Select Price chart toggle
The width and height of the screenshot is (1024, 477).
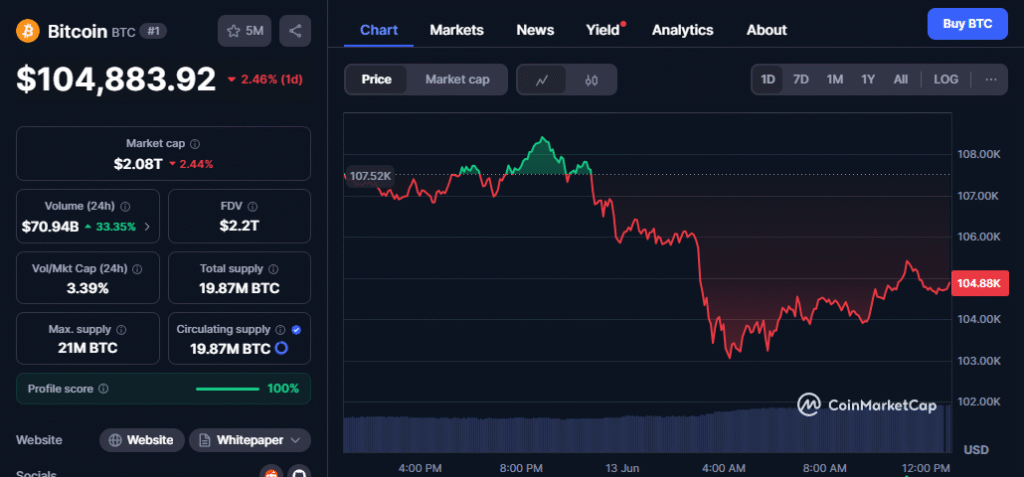376,80
